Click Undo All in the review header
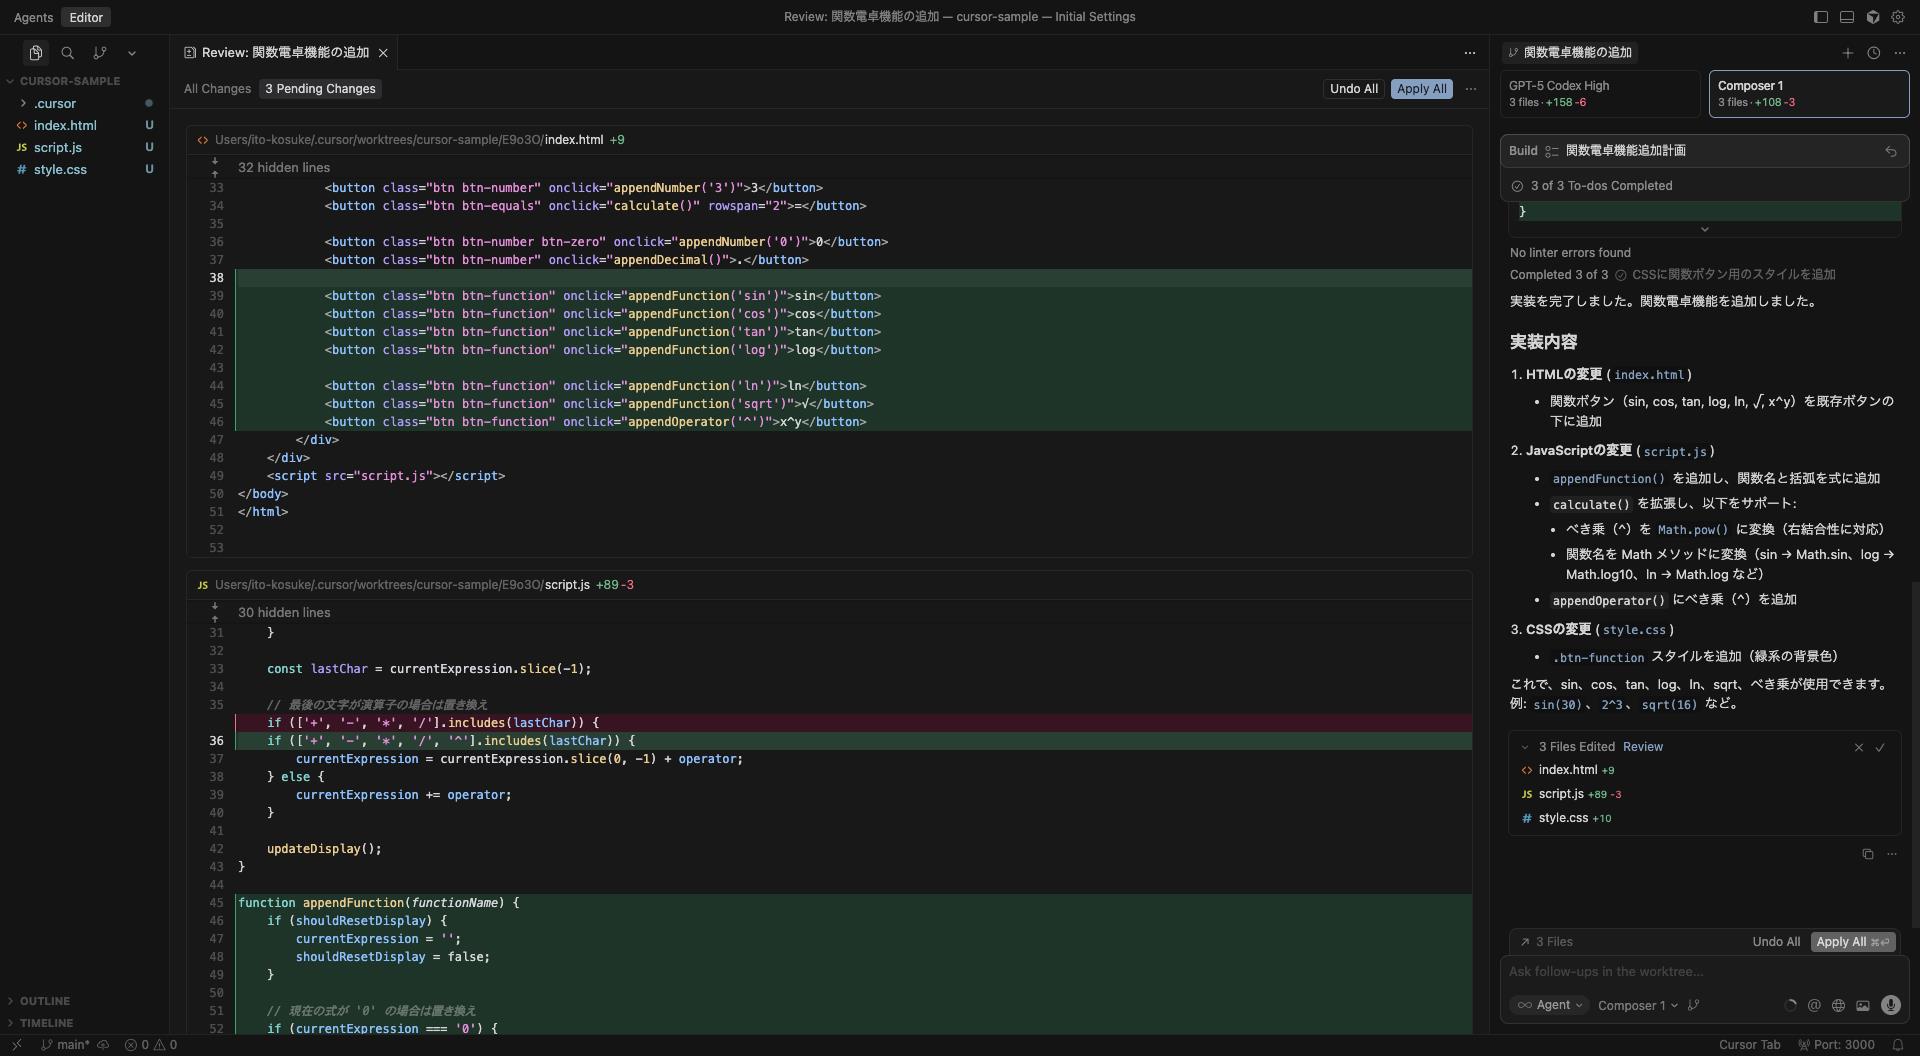This screenshot has height=1056, width=1920. [1353, 89]
